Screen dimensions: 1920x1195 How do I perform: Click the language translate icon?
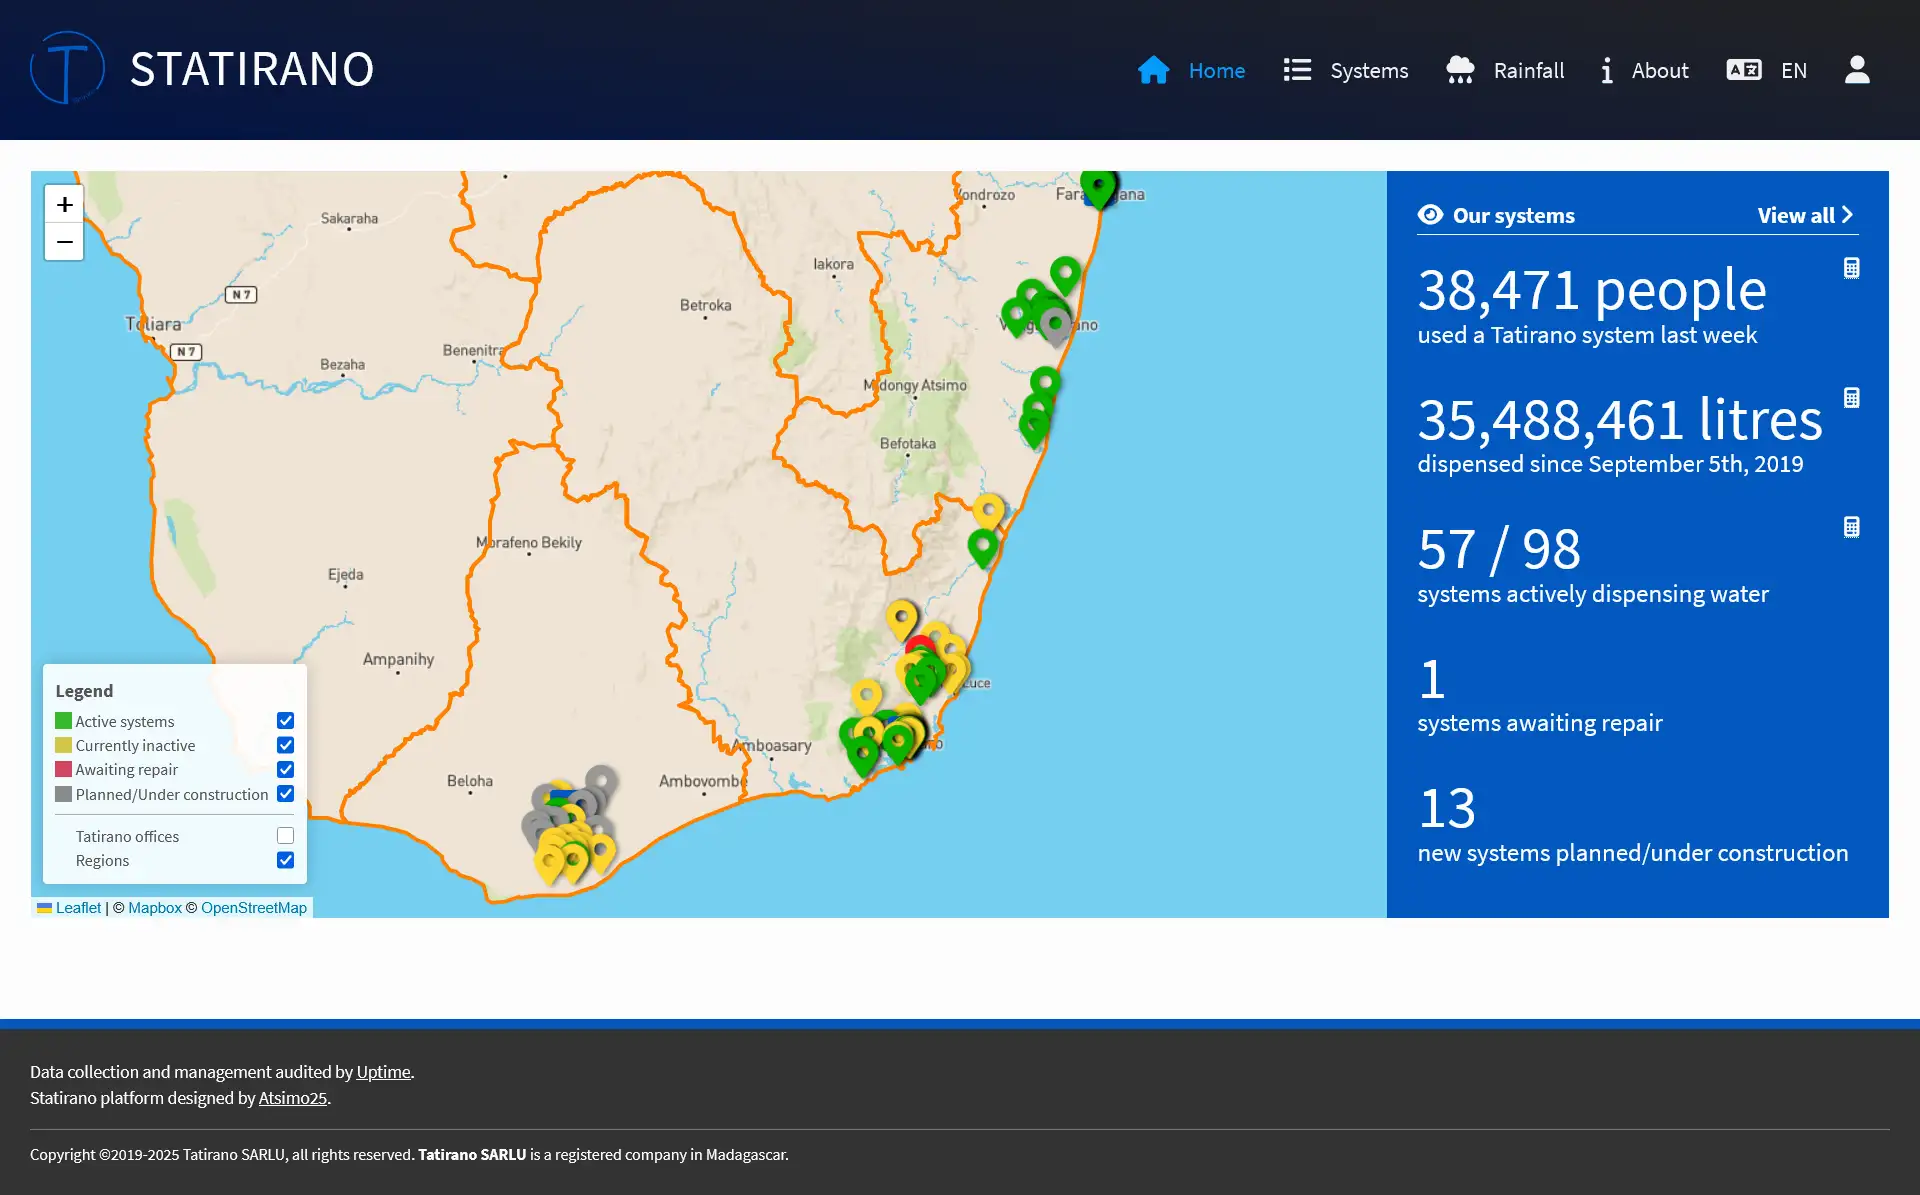point(1743,70)
